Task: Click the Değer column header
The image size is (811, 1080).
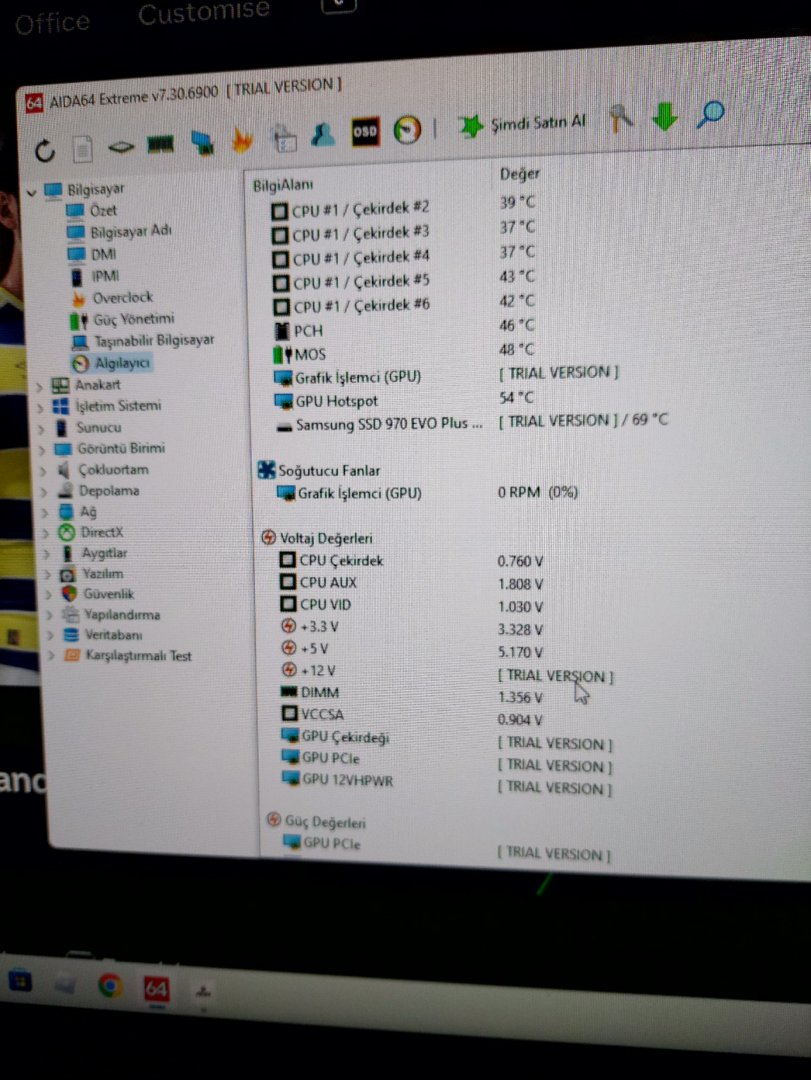Action: click(520, 174)
